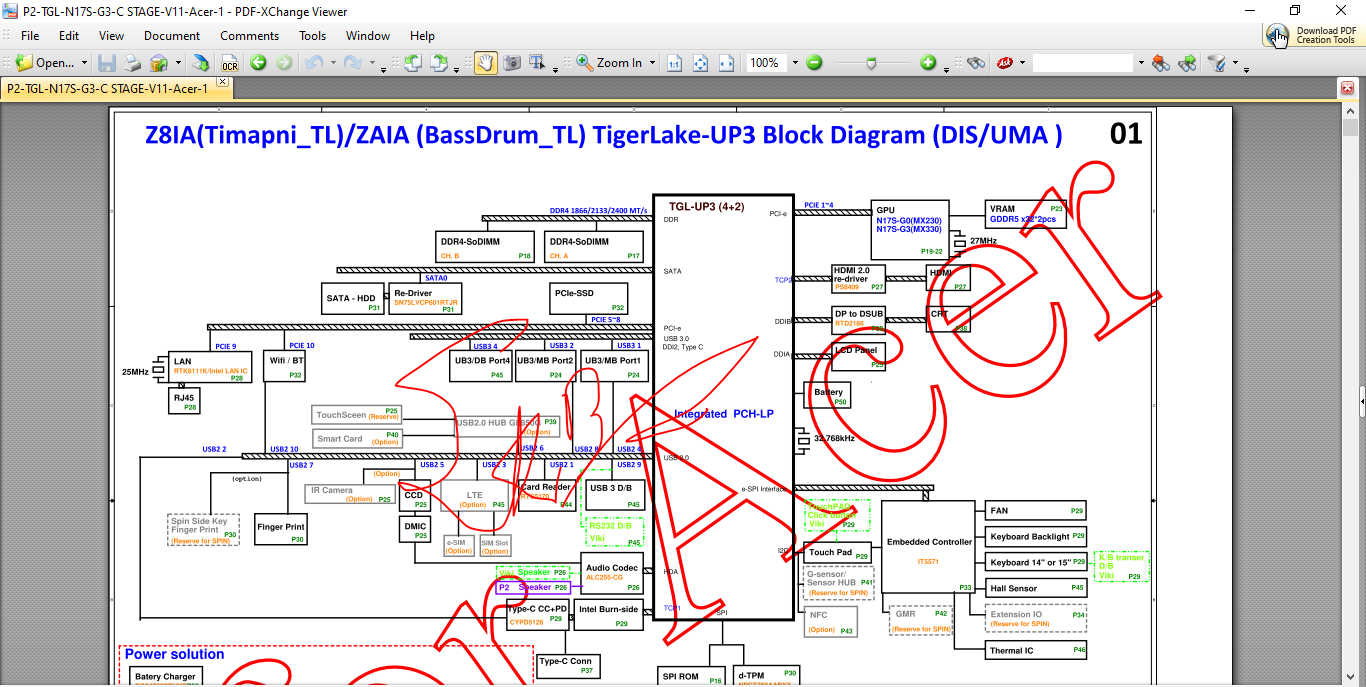Click the 100% zoom level field
The image size is (1366, 687).
tap(765, 63)
